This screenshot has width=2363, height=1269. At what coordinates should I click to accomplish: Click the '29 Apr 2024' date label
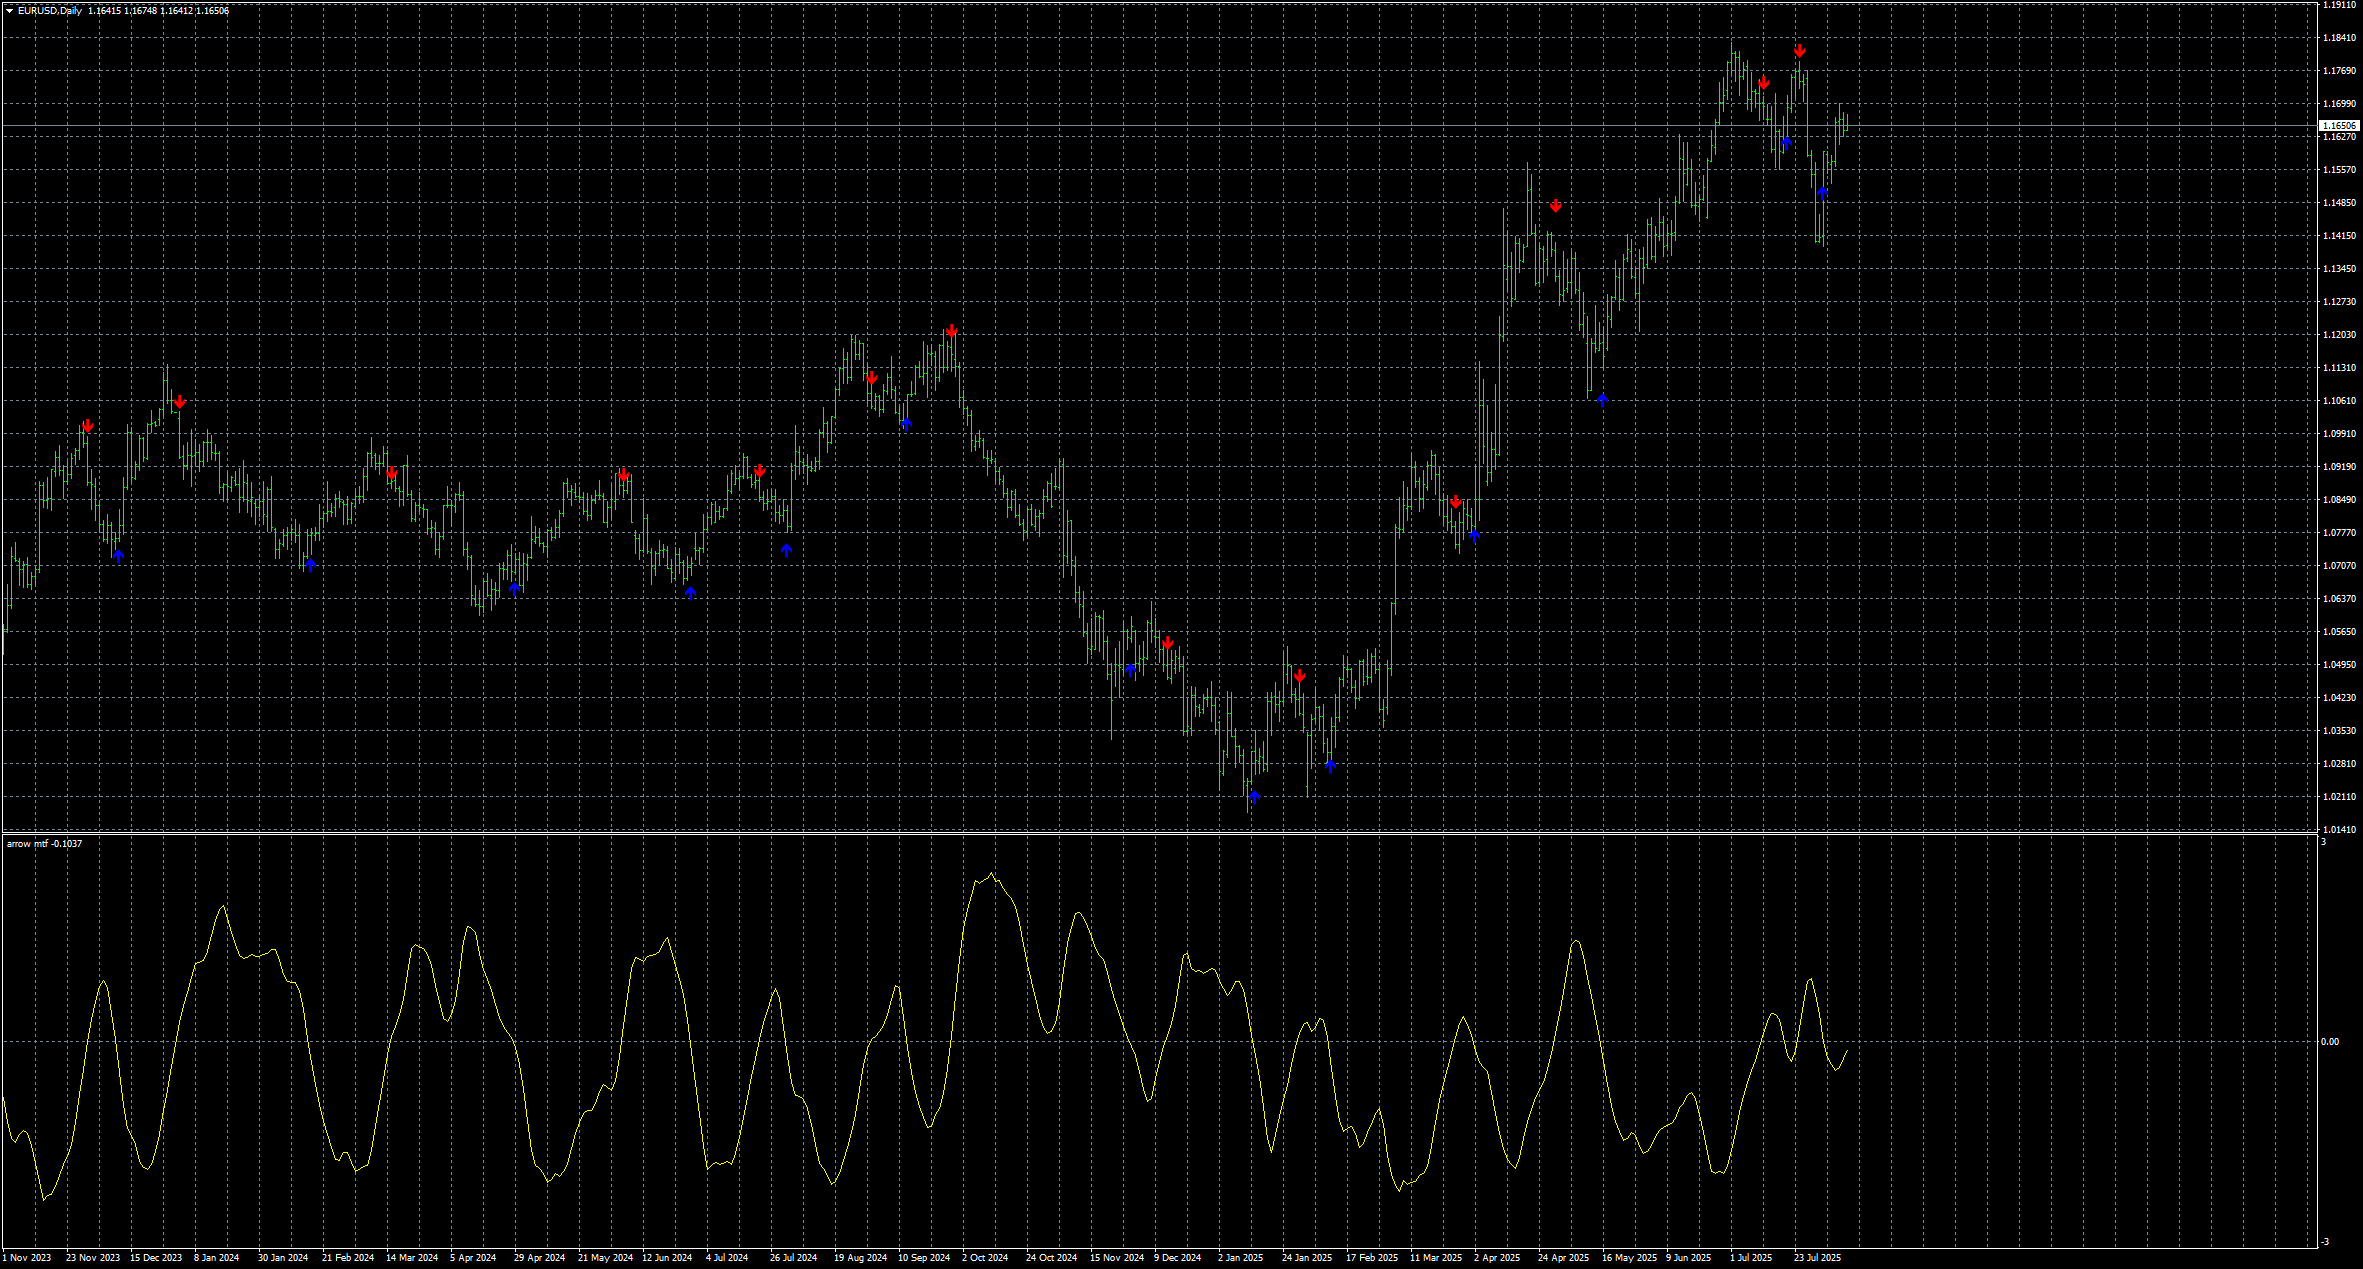(x=540, y=1258)
